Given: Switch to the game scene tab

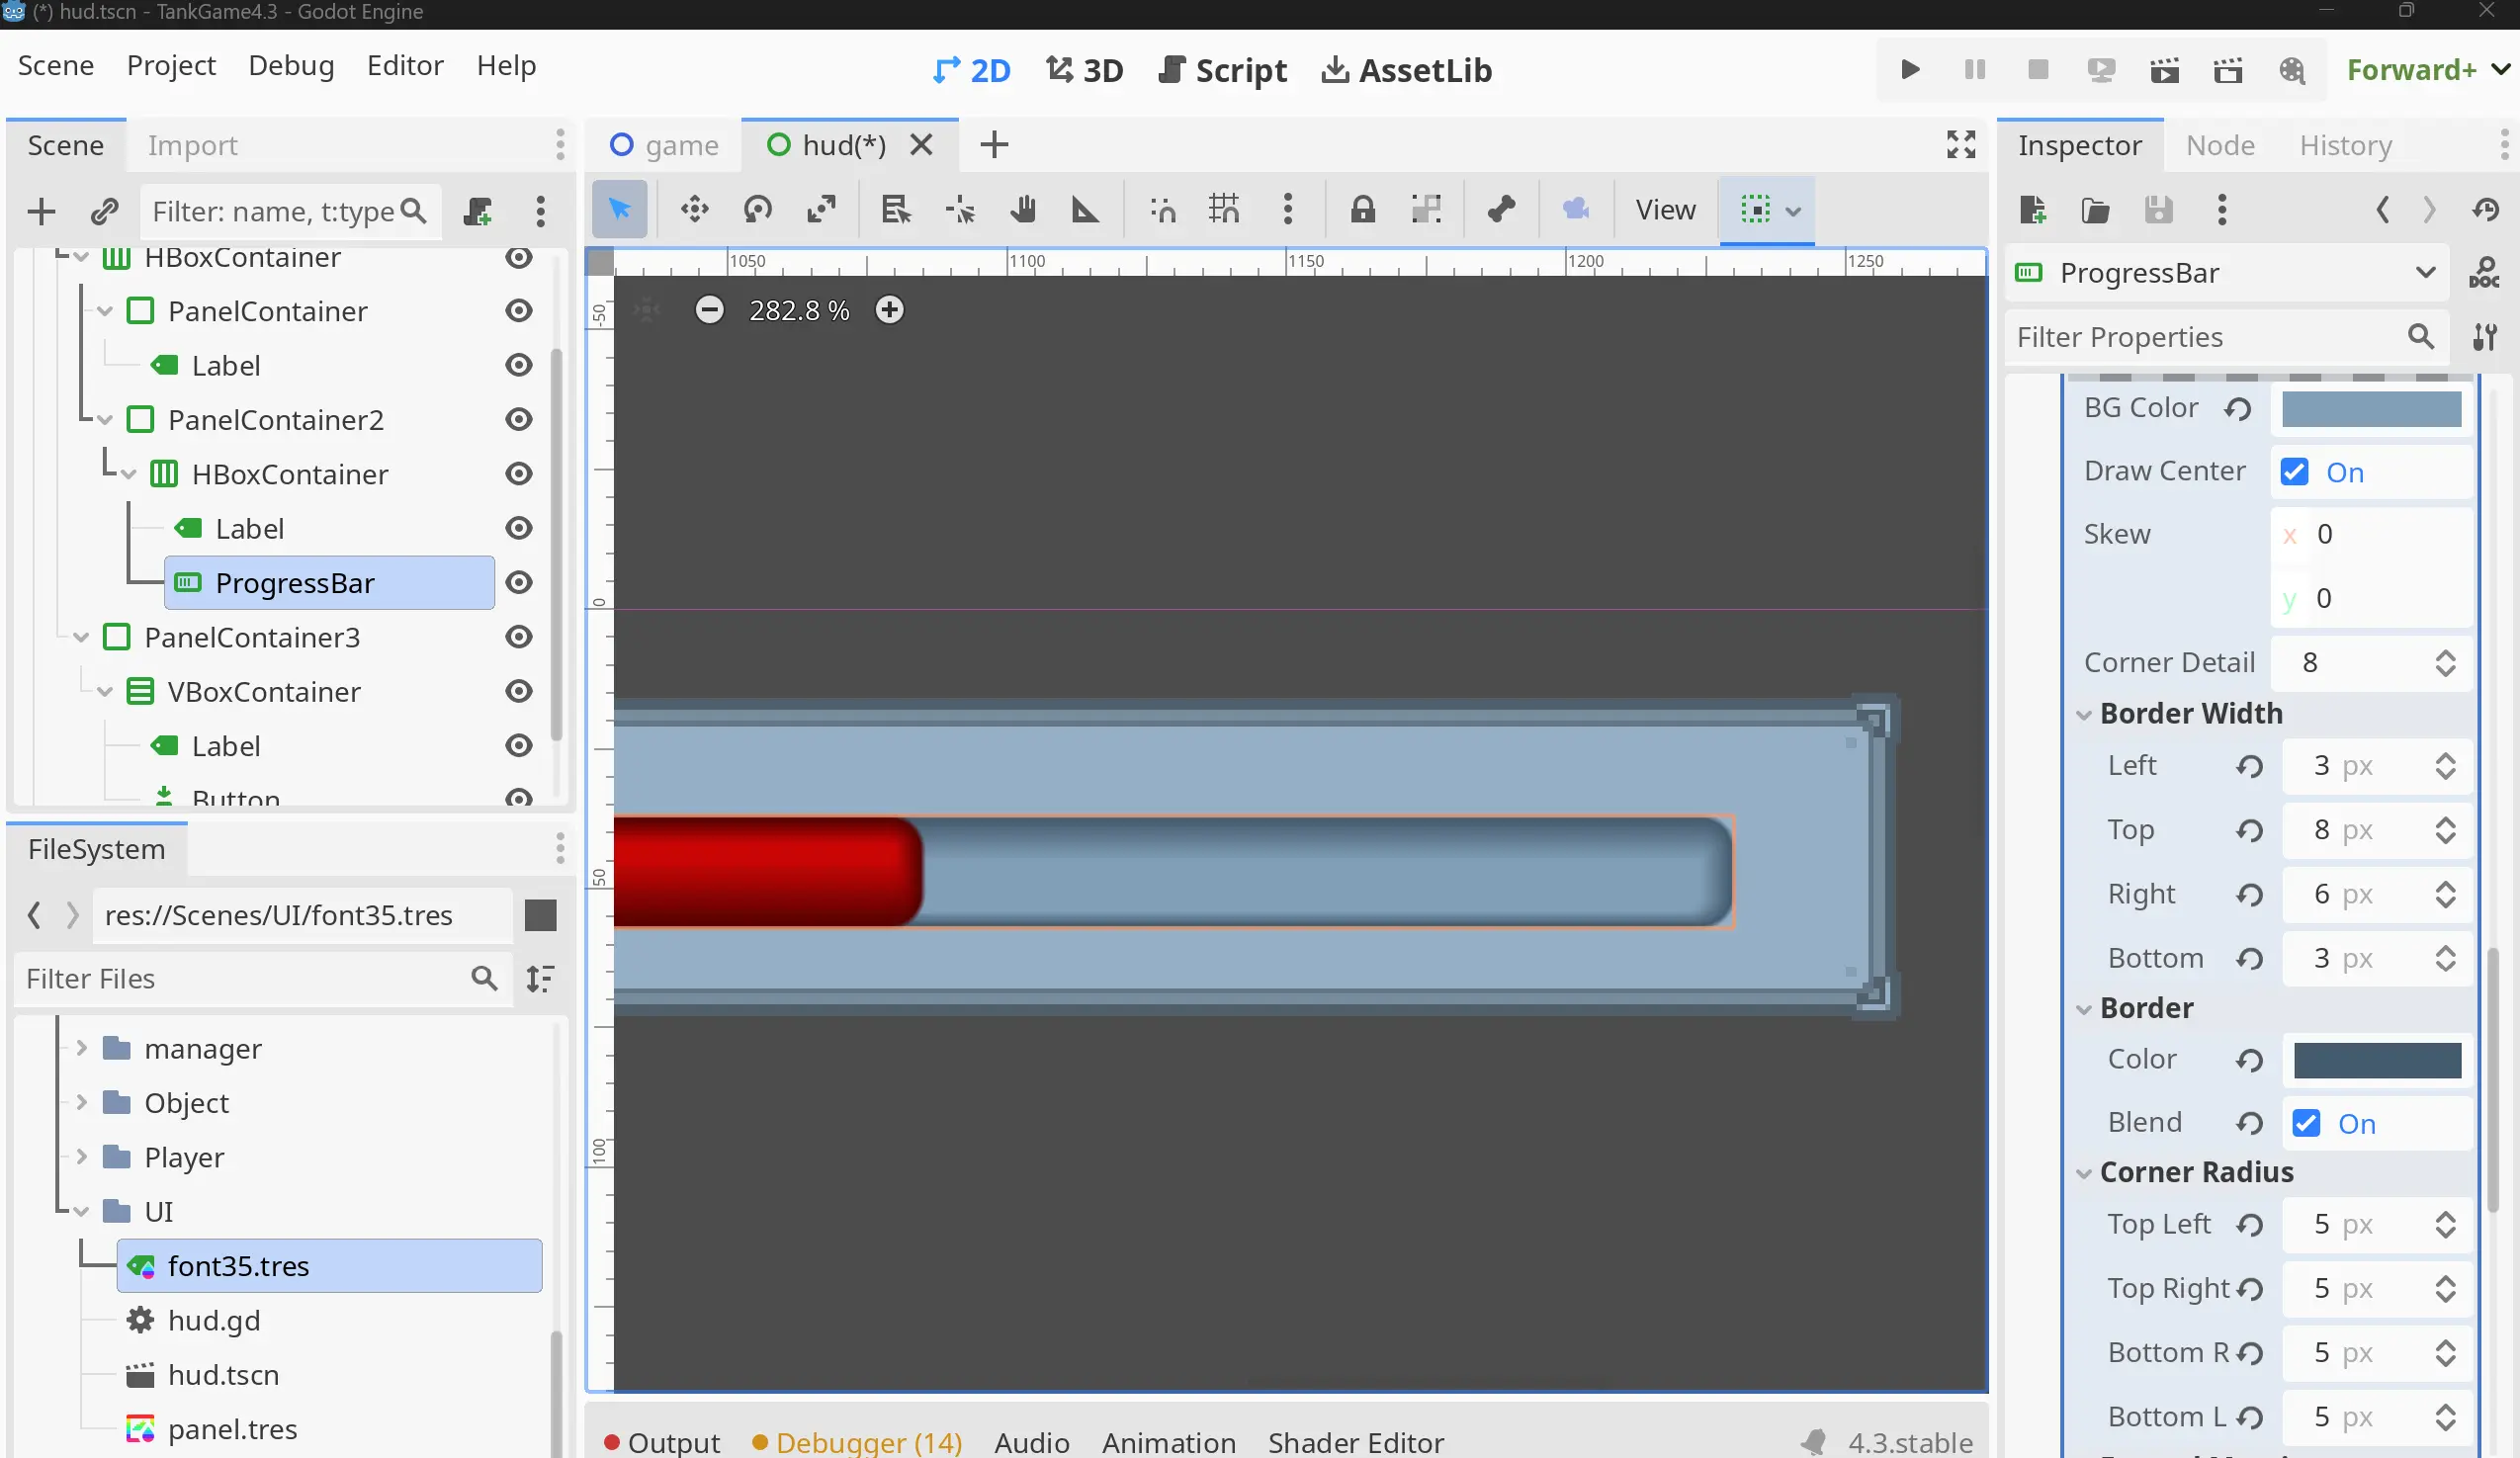Looking at the screenshot, I should tap(664, 146).
